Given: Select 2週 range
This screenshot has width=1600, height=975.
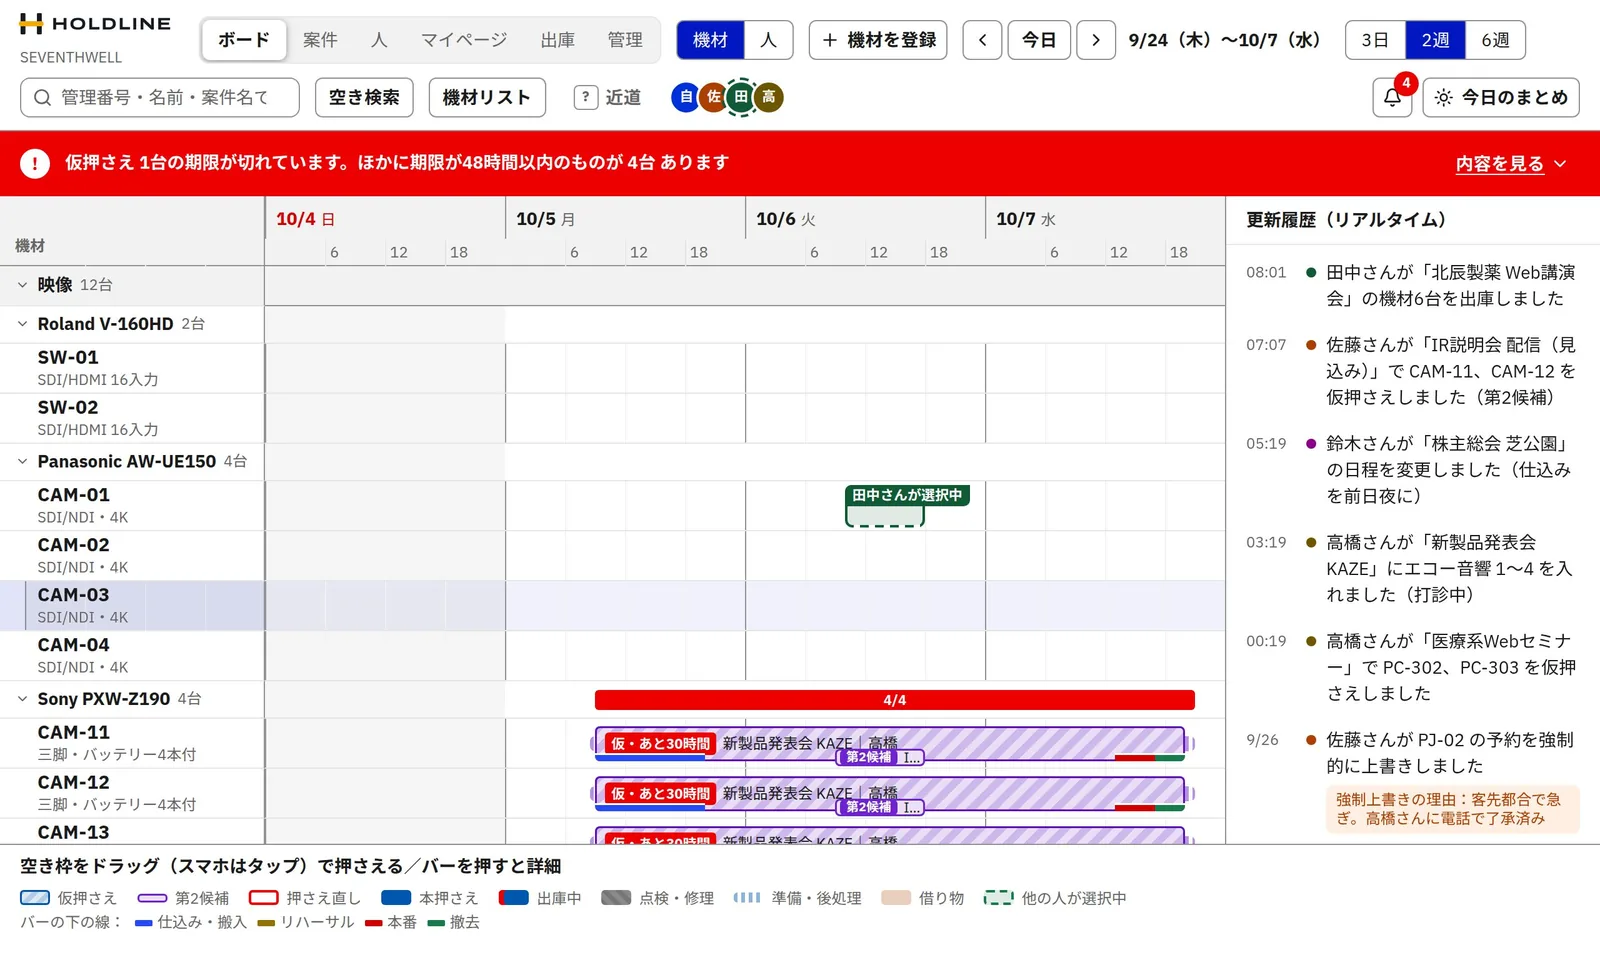Looking at the screenshot, I should [x=1435, y=40].
